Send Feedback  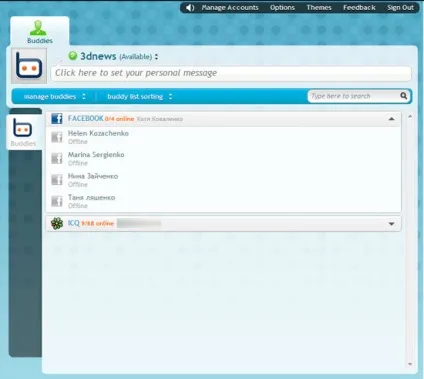(359, 8)
